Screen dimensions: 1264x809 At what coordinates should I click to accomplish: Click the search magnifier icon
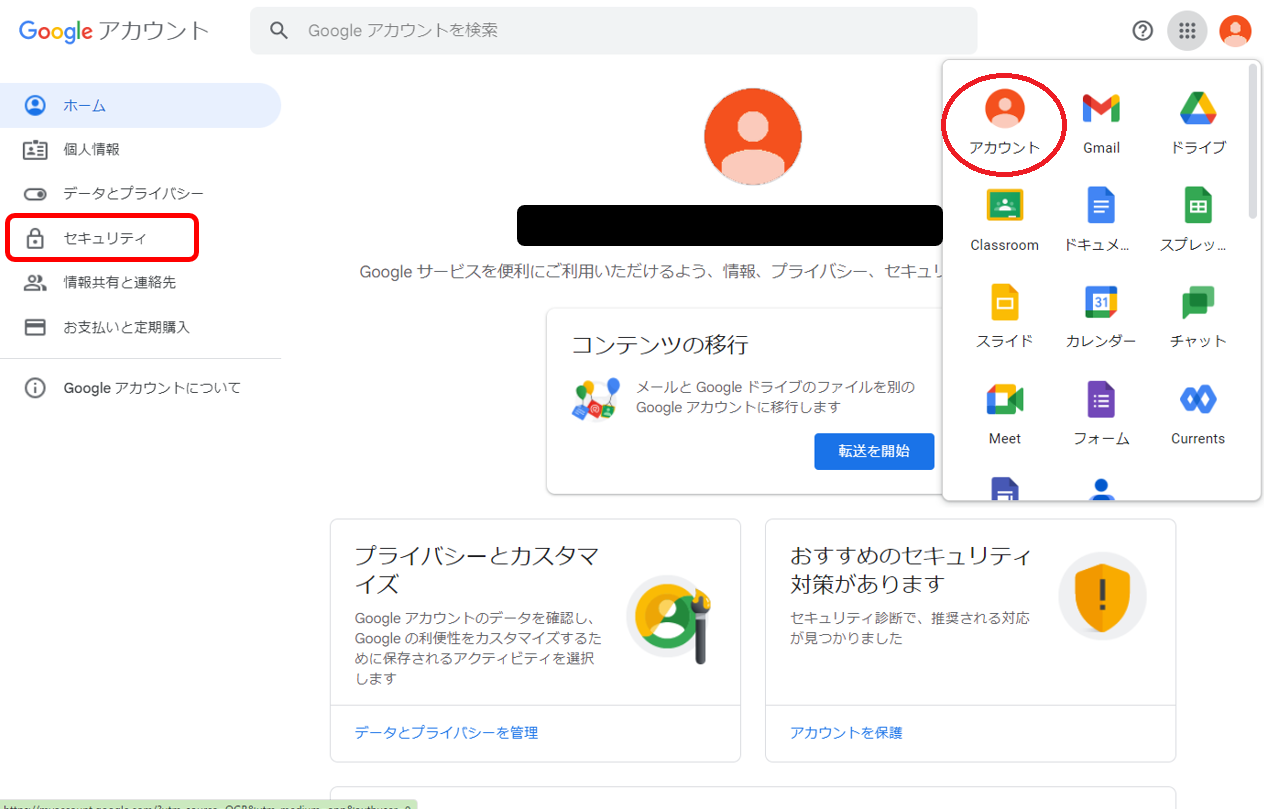click(279, 31)
